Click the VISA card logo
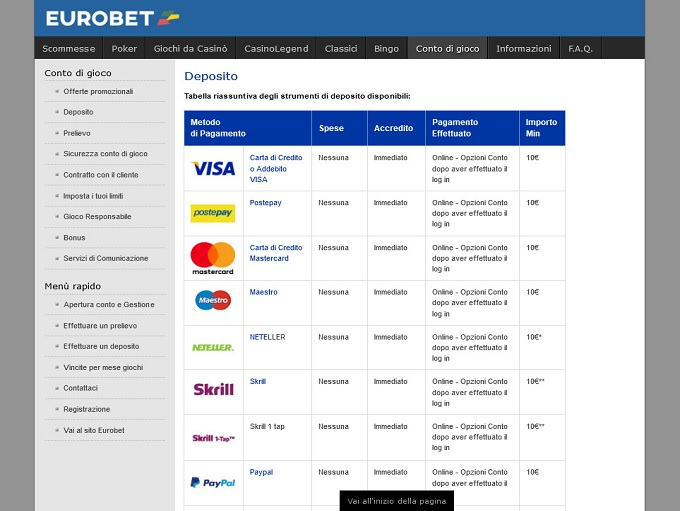 tap(212, 168)
